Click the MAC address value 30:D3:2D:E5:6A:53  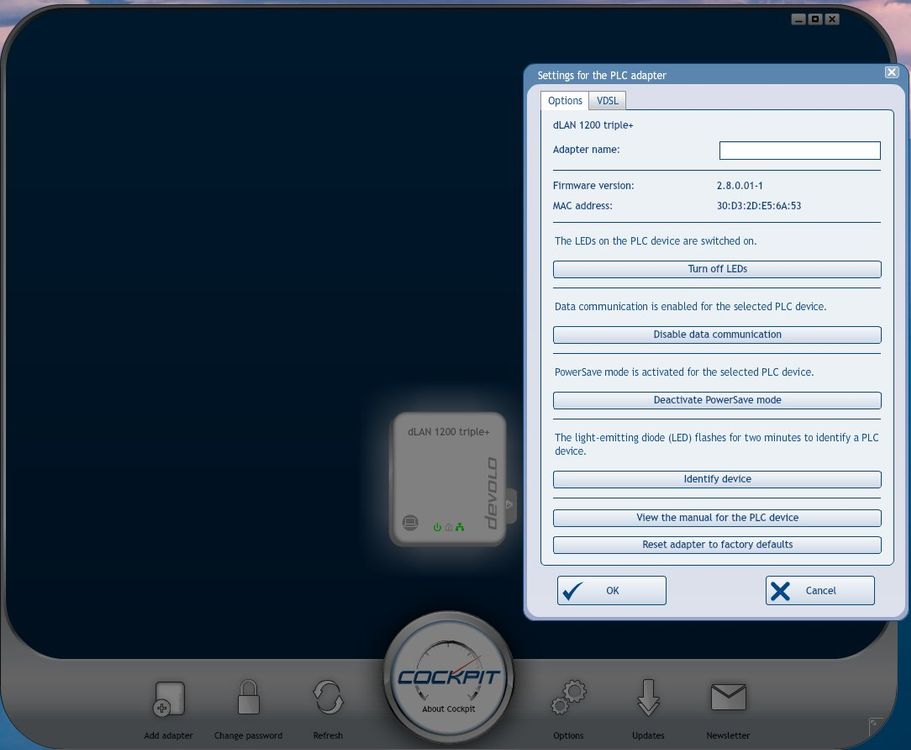point(759,206)
